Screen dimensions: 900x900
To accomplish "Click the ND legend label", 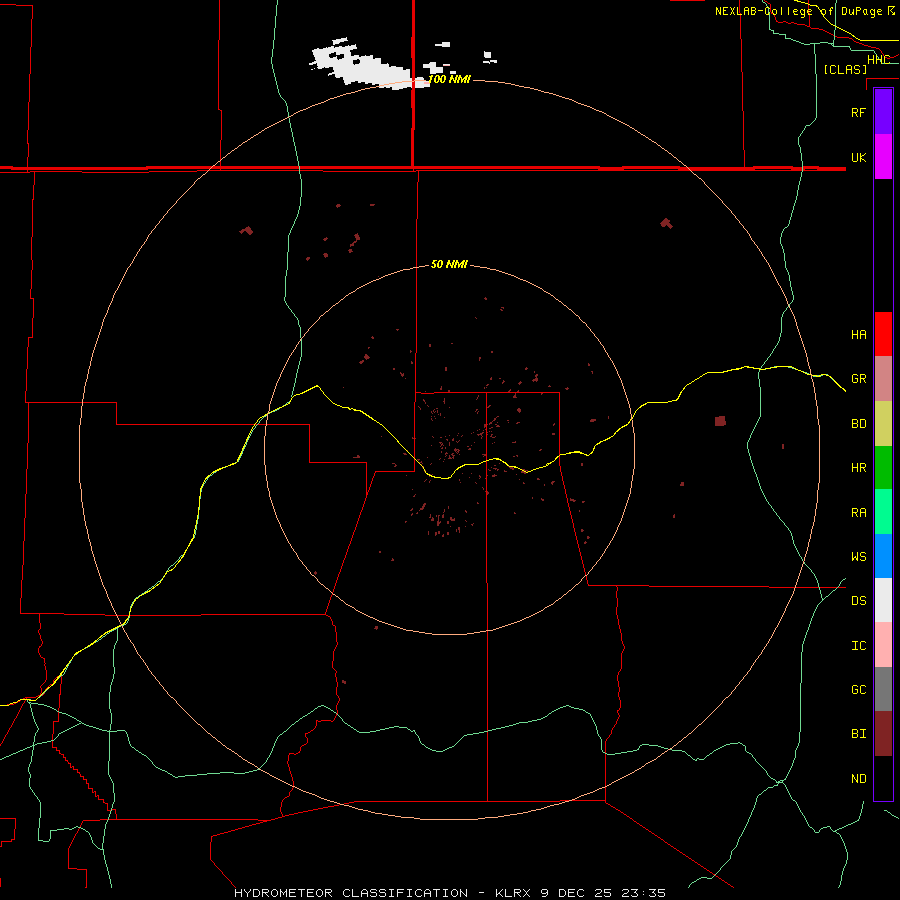I will tap(858, 778).
